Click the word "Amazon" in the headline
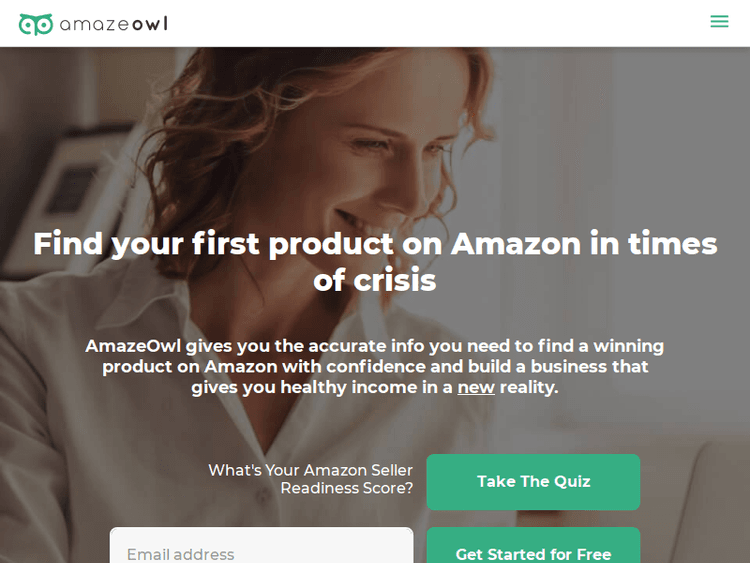The height and width of the screenshot is (563, 750). click(516, 243)
